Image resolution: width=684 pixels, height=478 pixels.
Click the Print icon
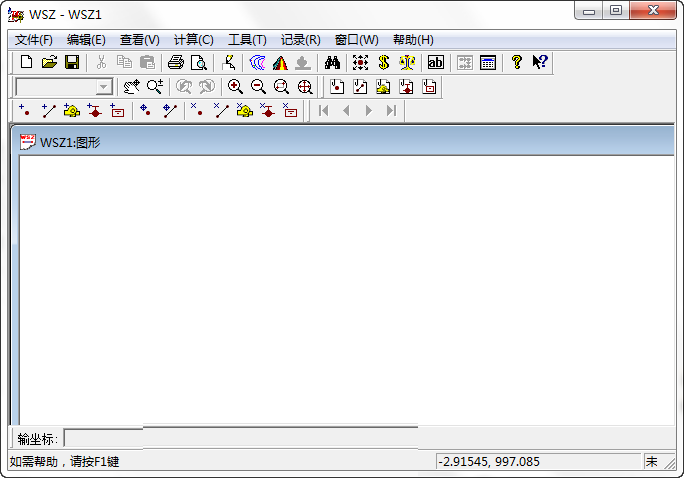tap(176, 62)
